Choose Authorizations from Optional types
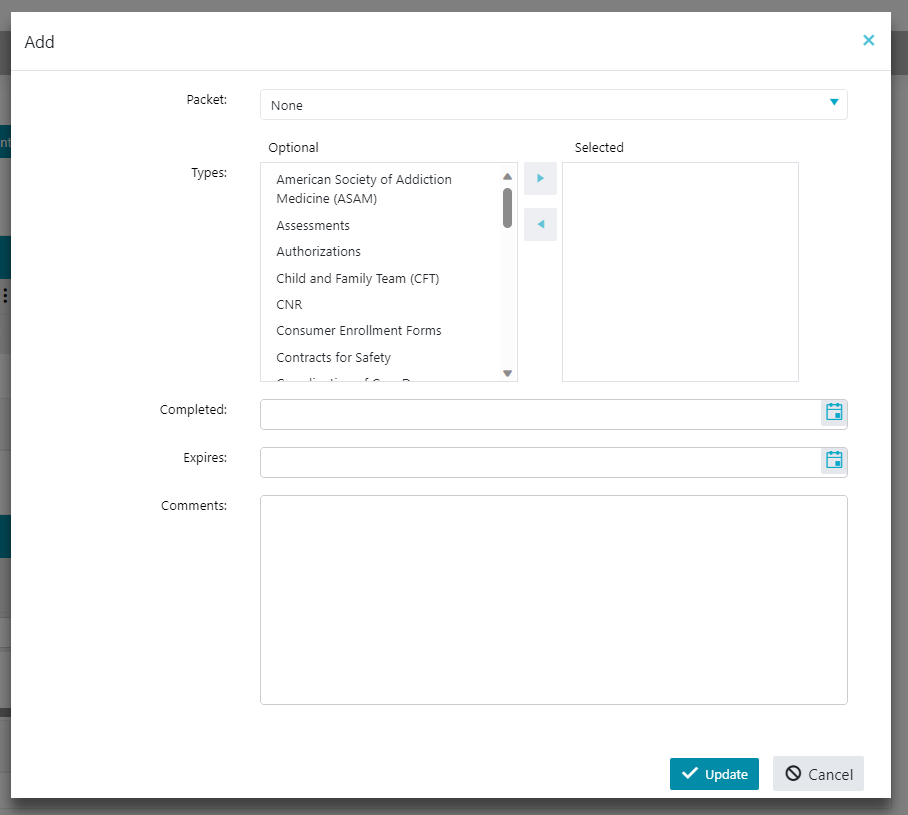 [x=319, y=252]
